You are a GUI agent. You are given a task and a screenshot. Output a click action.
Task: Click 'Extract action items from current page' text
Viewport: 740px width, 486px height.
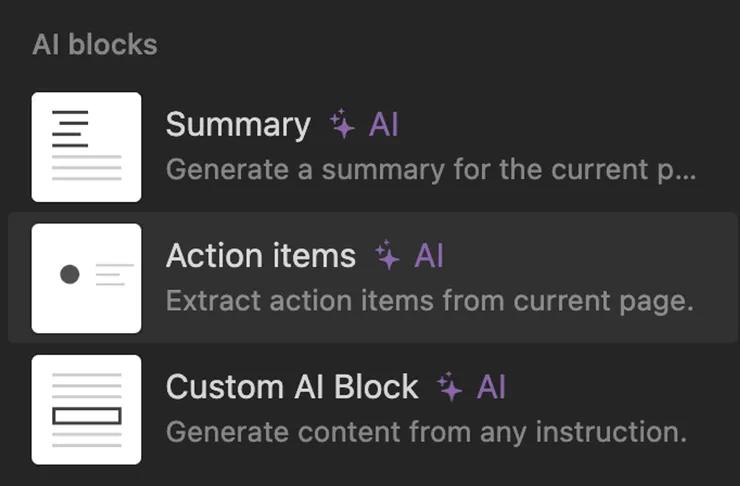click(x=429, y=301)
